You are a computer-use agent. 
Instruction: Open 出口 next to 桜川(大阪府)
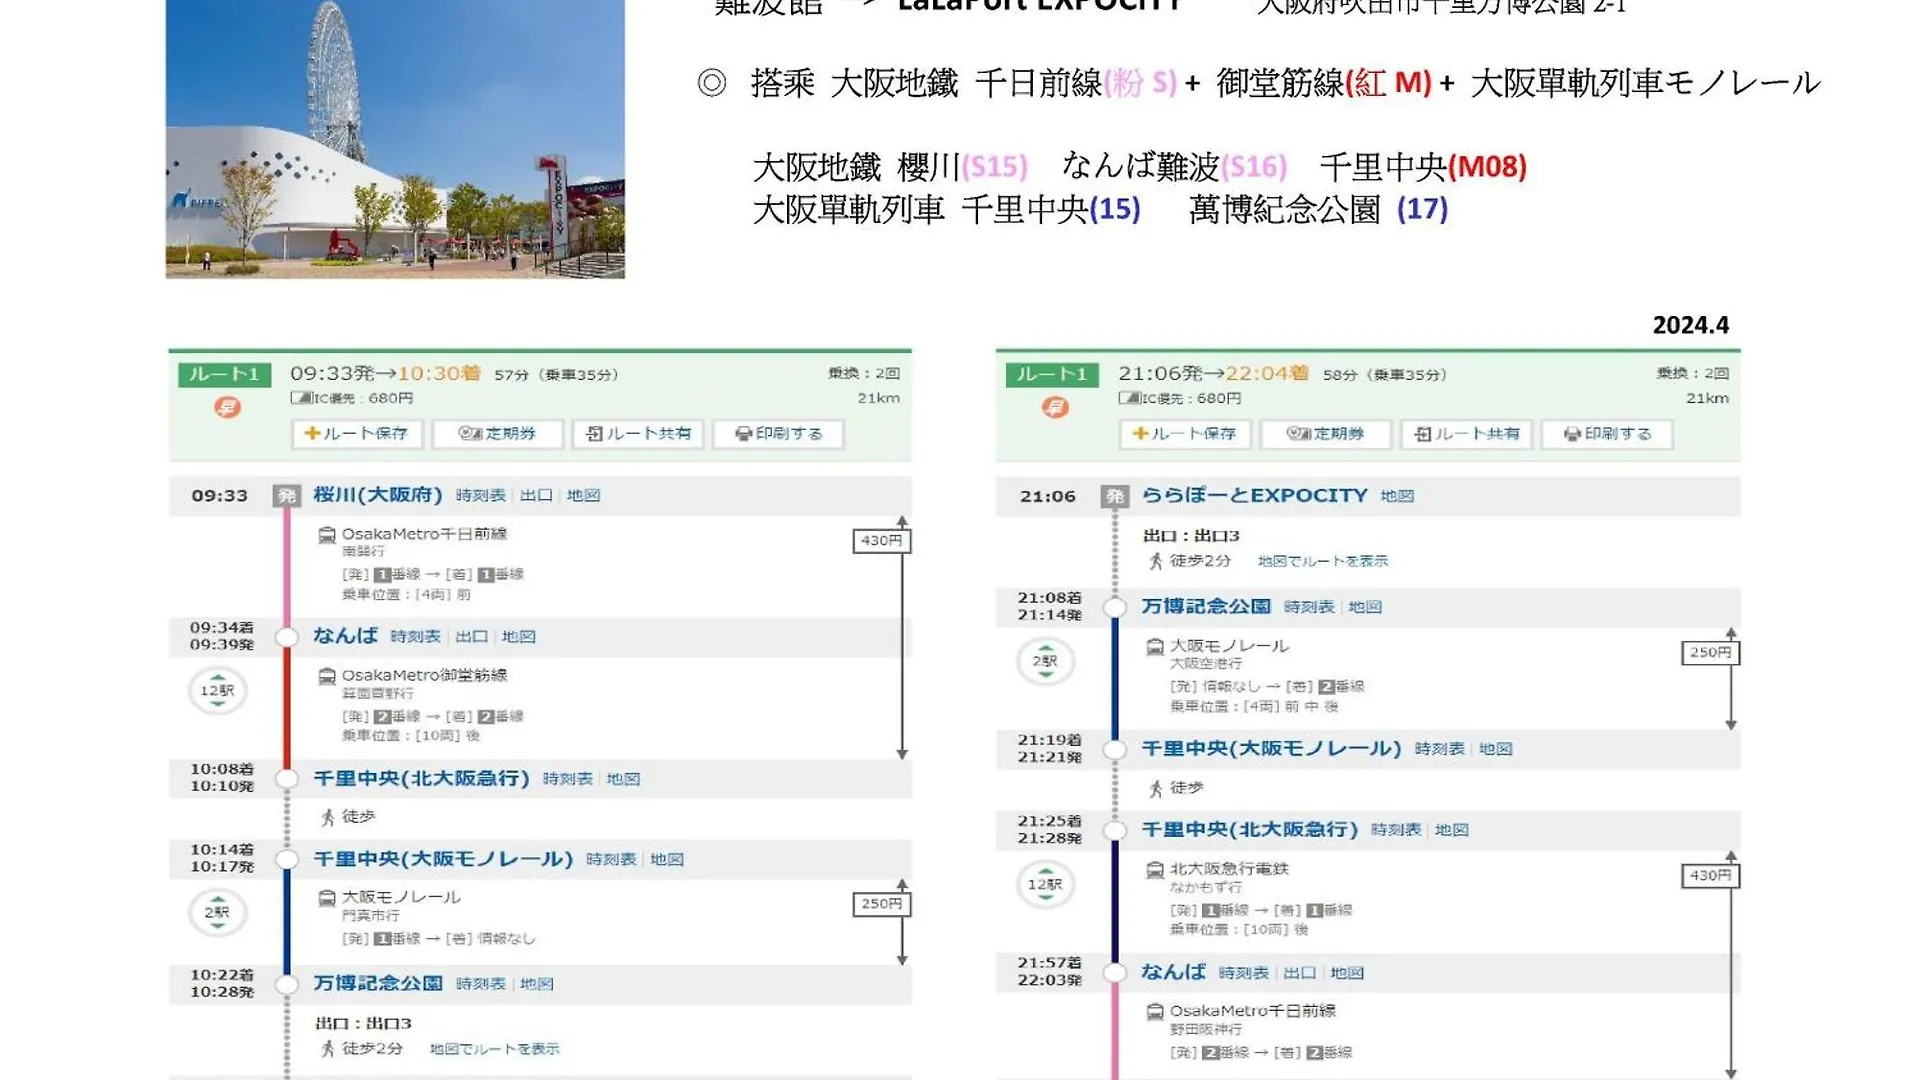tap(536, 496)
